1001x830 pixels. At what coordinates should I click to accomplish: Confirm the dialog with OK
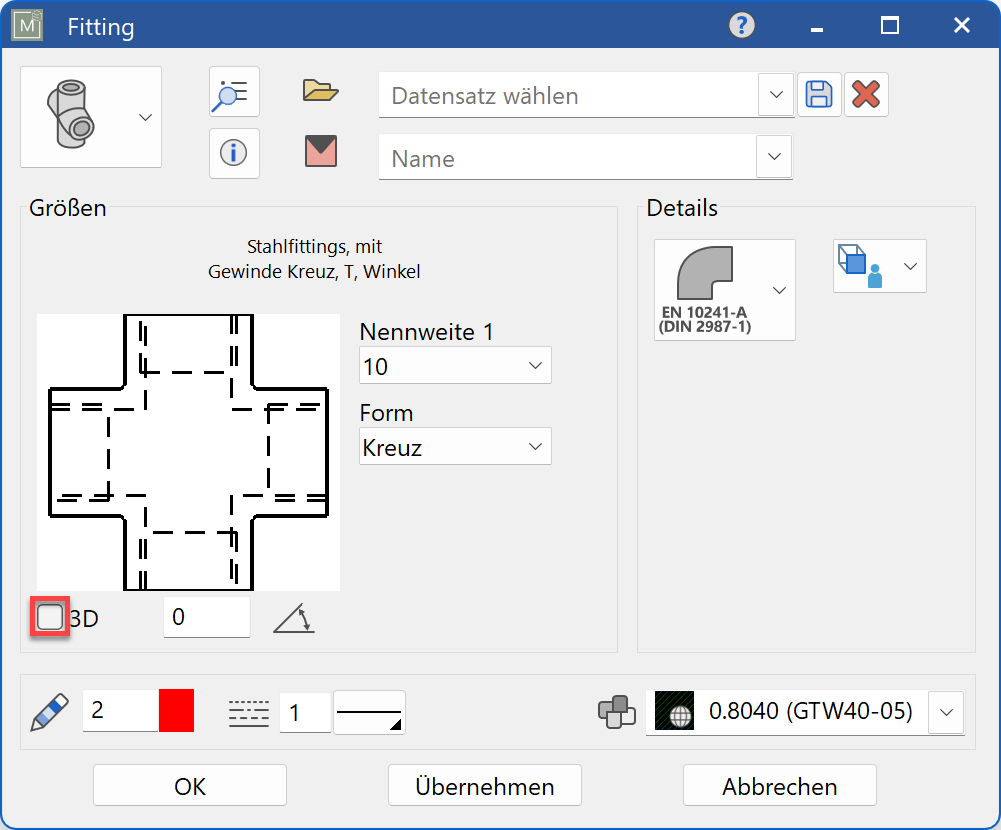click(188, 785)
